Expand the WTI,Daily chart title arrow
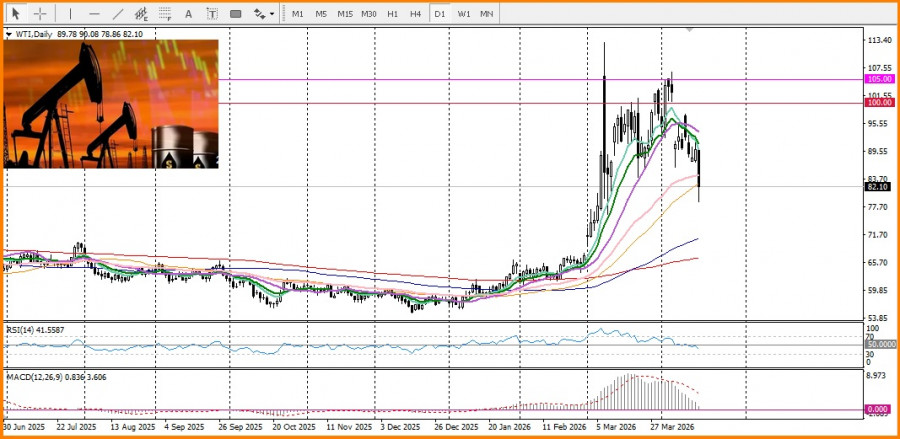Viewport: 900px width, 439px height. [x=8, y=35]
